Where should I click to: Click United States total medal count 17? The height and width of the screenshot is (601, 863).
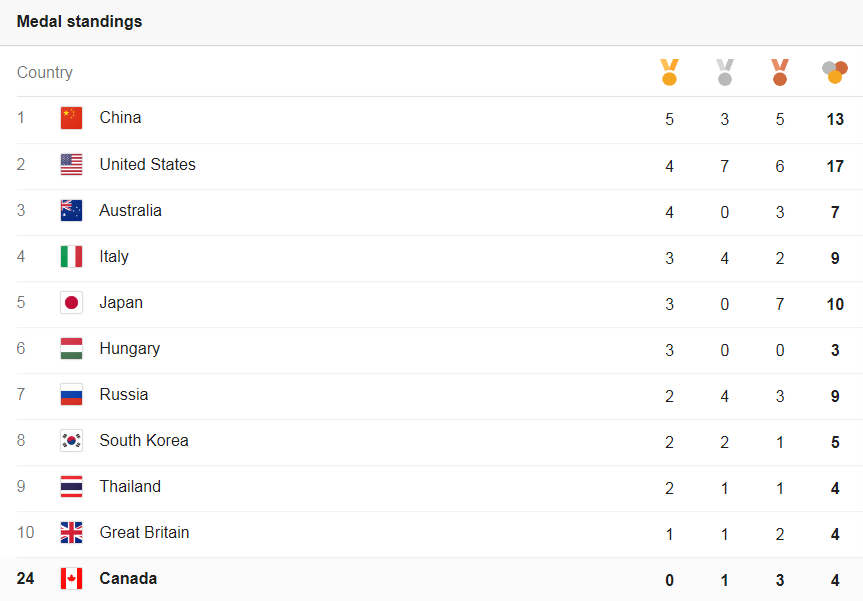[835, 166]
